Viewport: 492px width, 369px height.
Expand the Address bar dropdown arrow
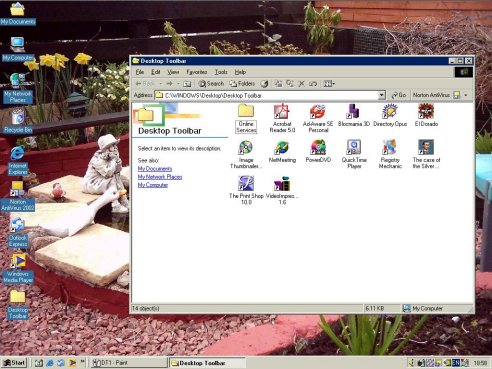(x=382, y=95)
